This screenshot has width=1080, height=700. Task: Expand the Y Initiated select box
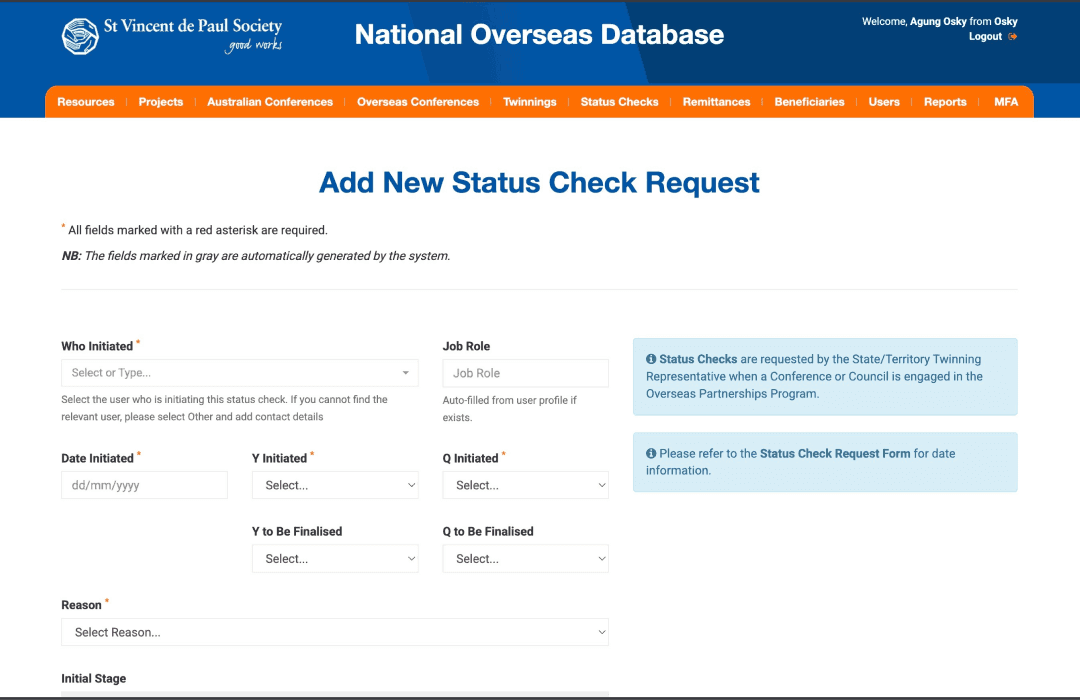(x=335, y=485)
